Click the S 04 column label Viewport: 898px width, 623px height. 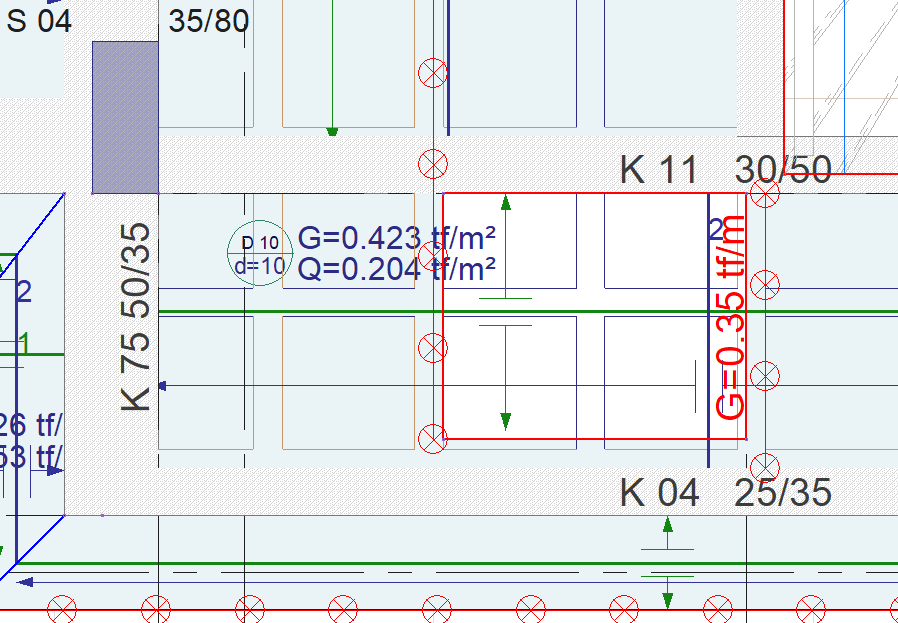[x=39, y=20]
